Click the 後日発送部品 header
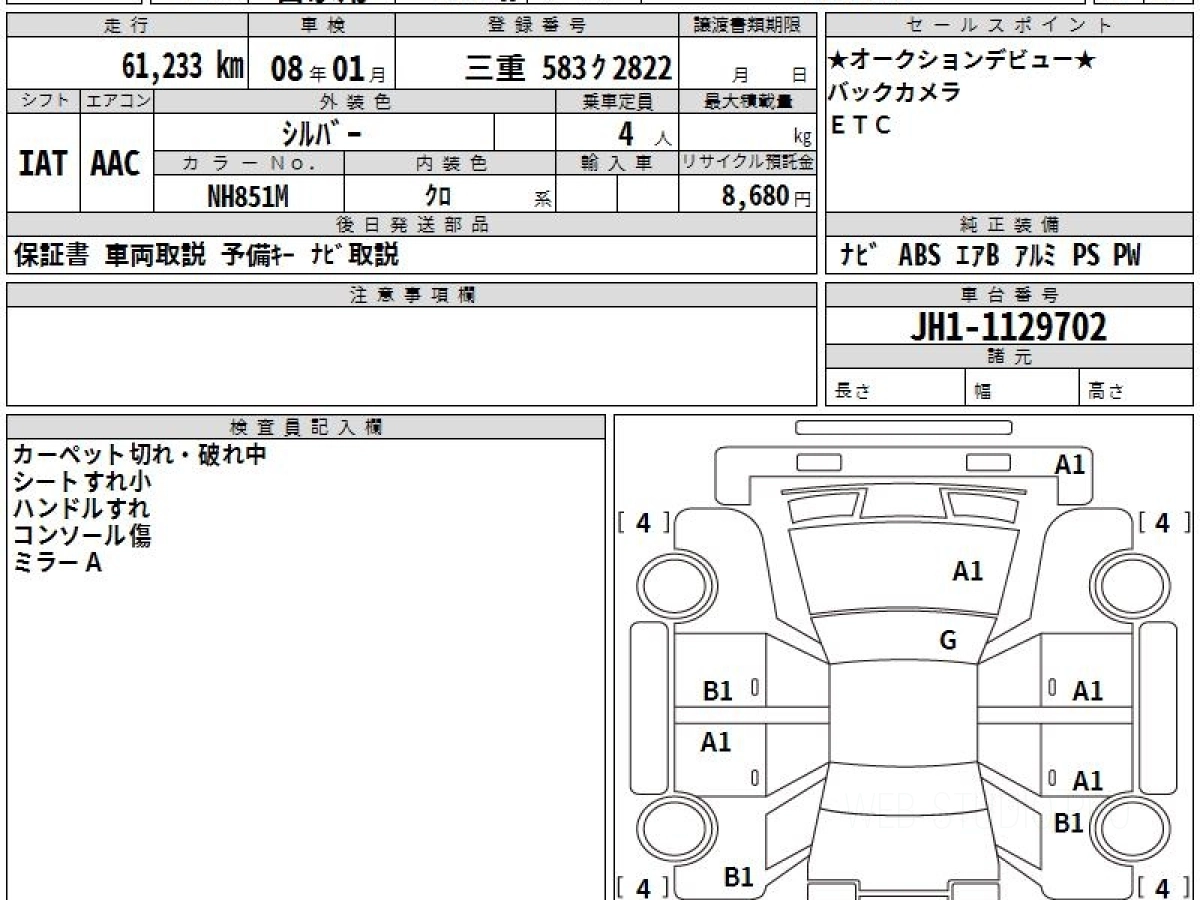 [412, 225]
